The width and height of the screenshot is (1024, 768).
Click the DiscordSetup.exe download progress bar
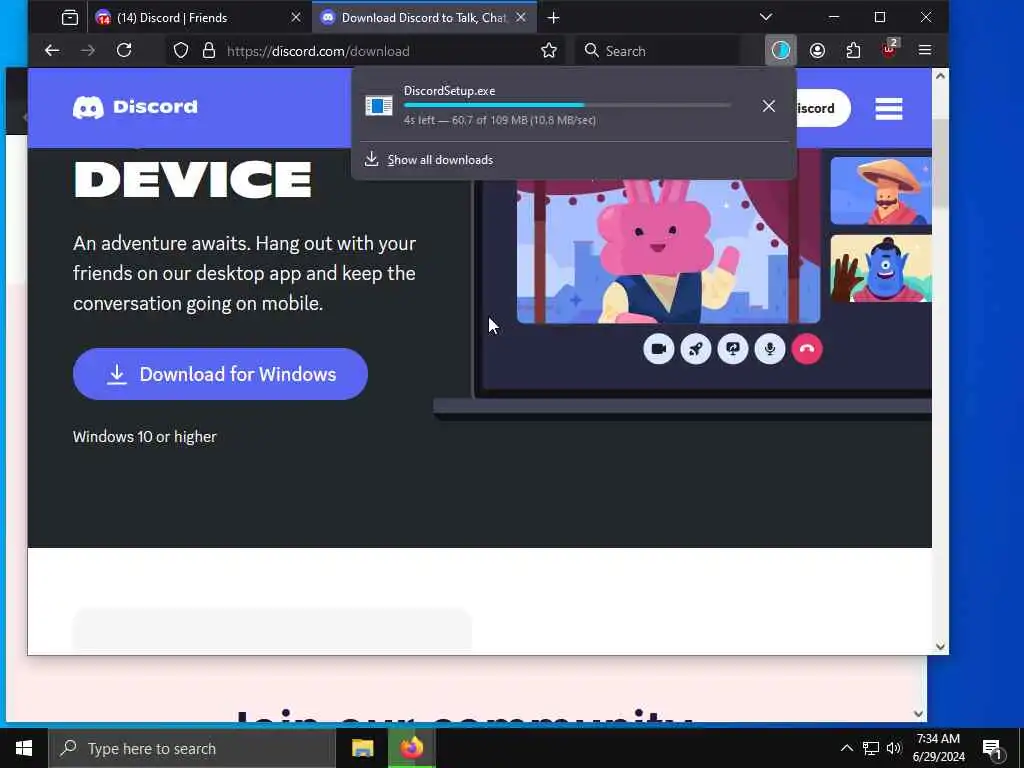pyautogui.click(x=567, y=105)
